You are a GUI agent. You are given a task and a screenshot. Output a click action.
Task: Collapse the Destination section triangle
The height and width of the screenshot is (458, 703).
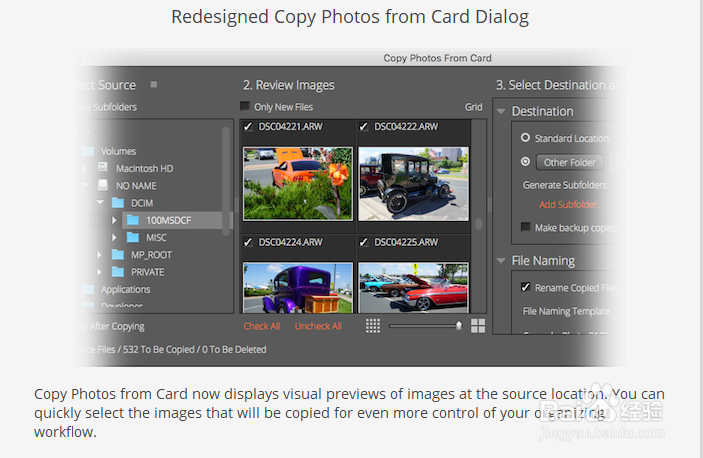(x=501, y=111)
